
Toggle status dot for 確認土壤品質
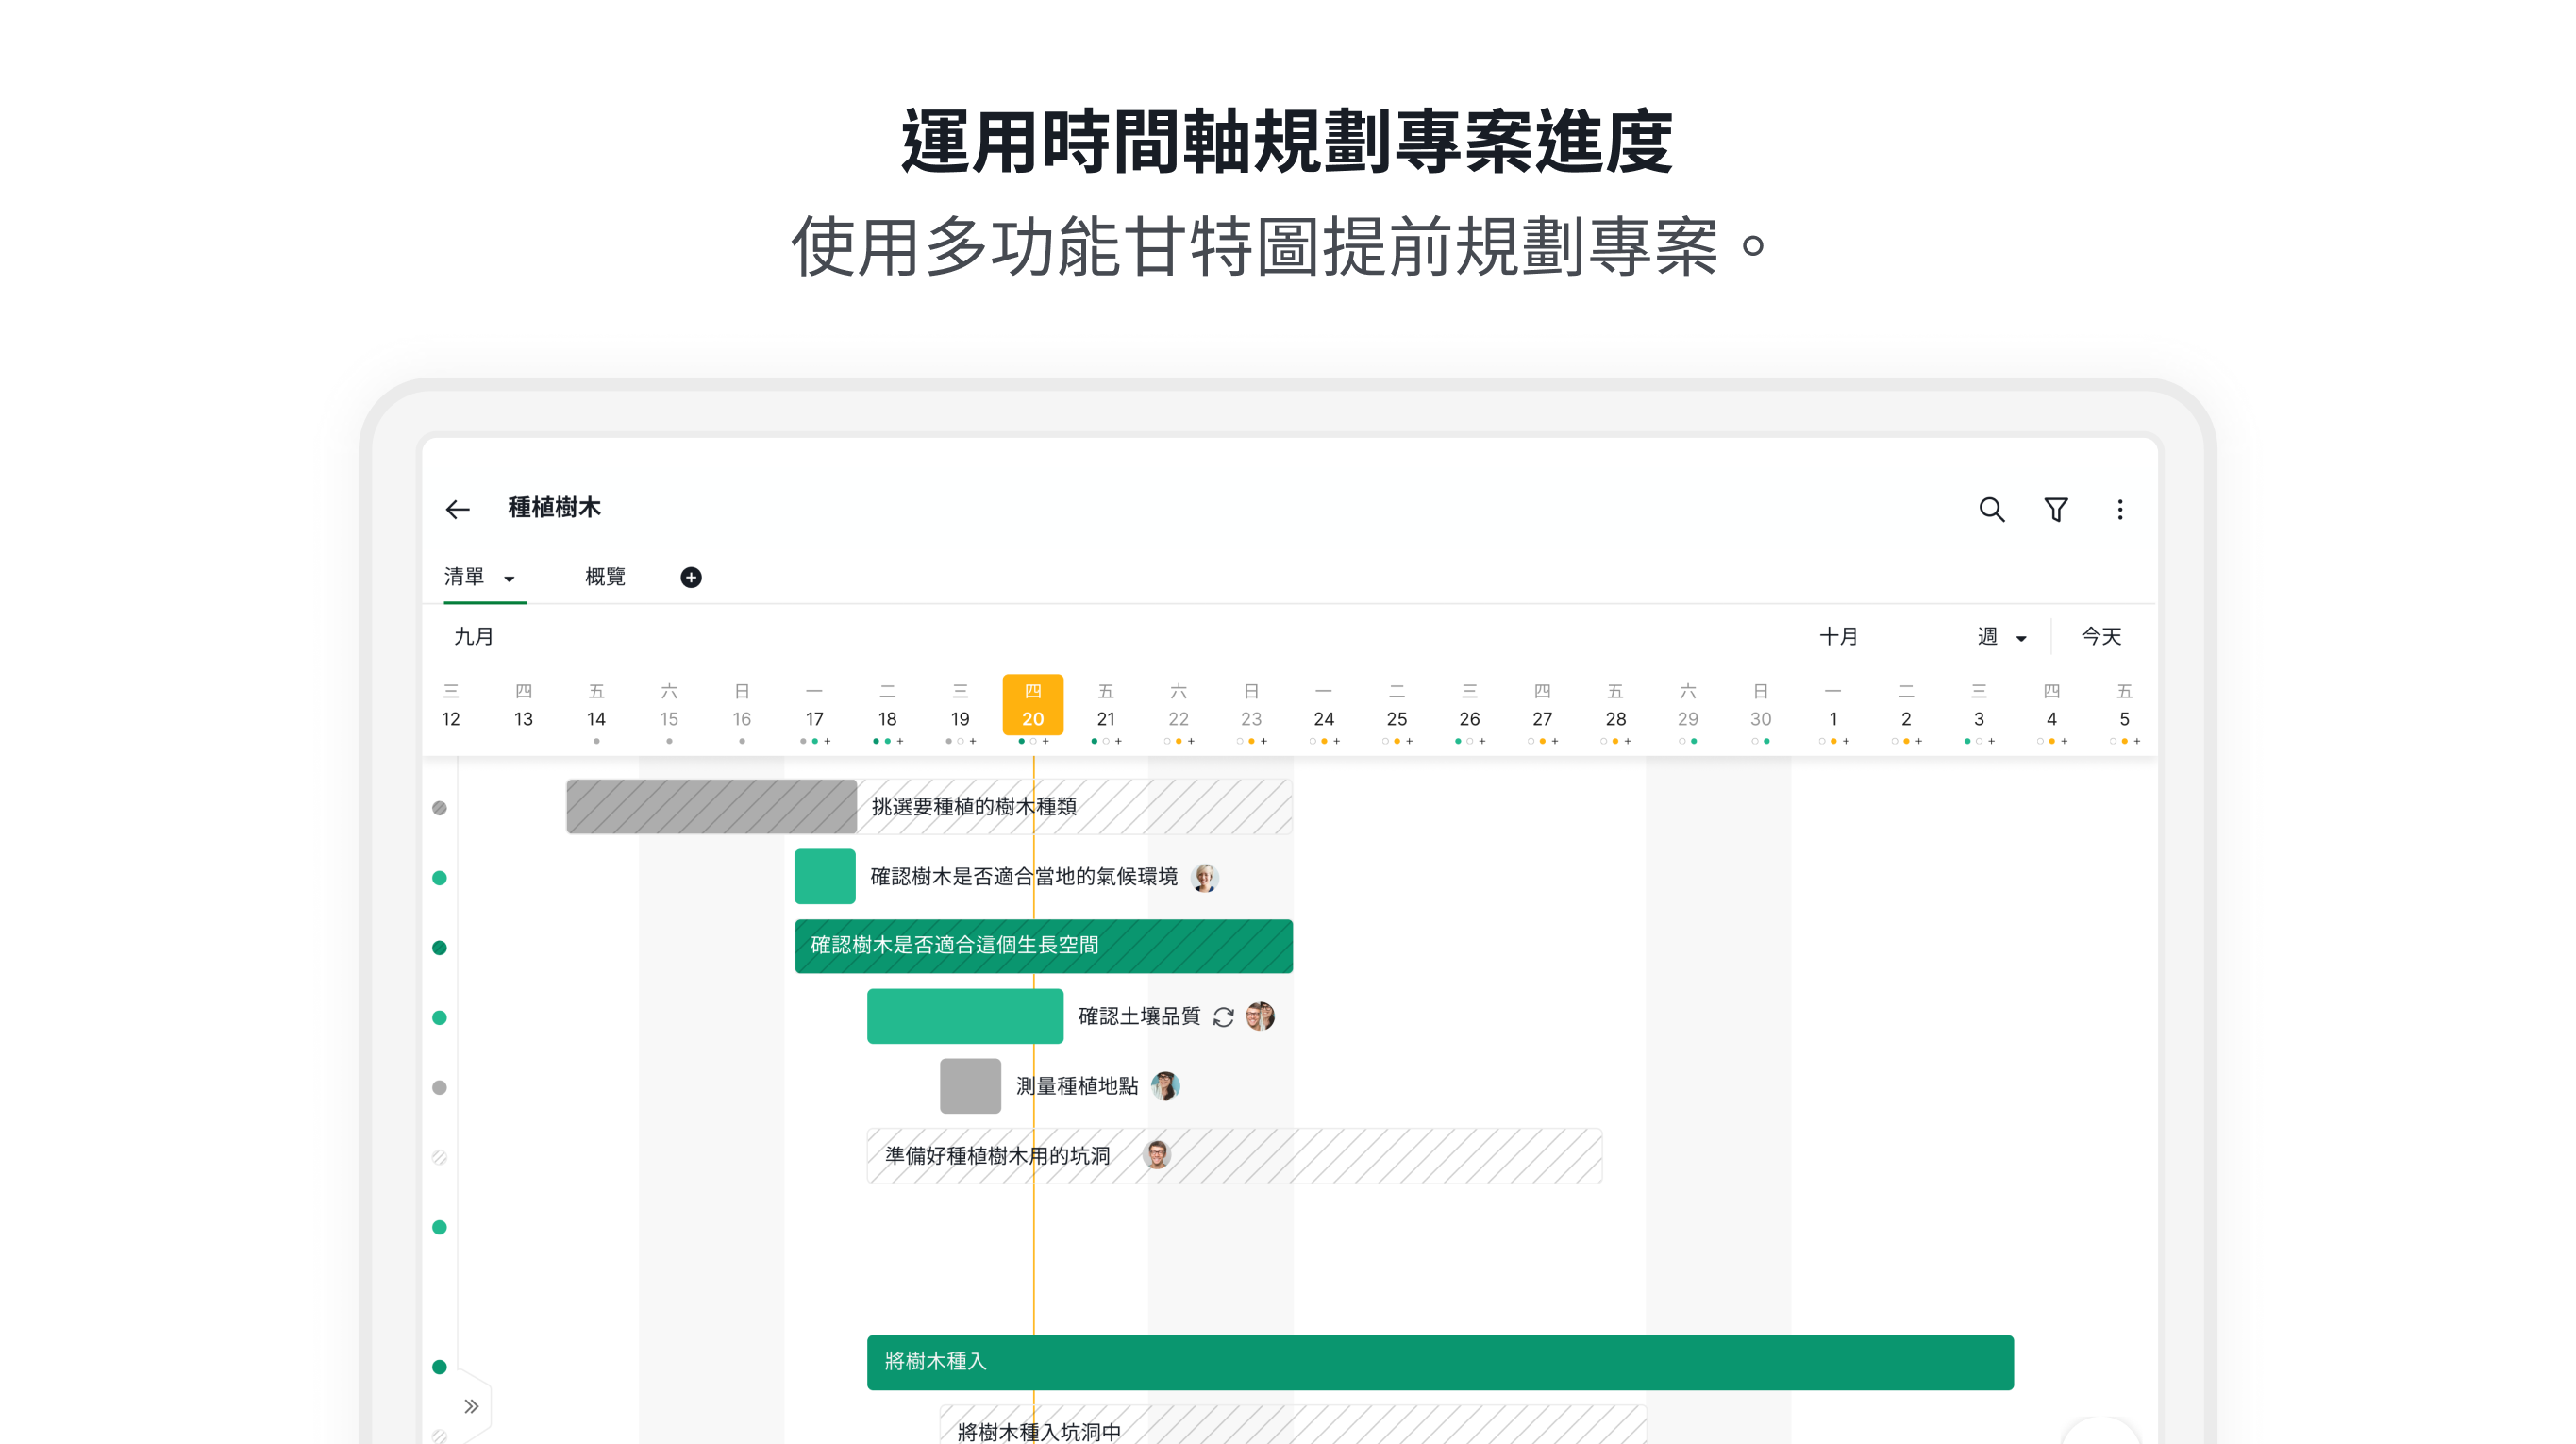click(x=439, y=1018)
